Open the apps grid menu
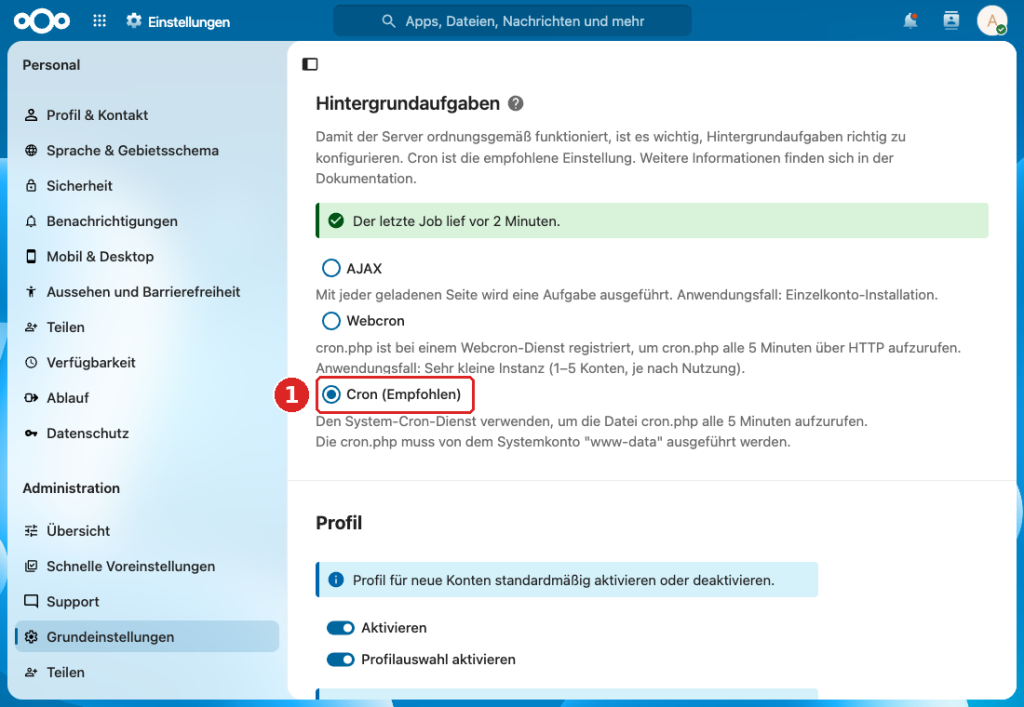This screenshot has width=1024, height=707. click(99, 21)
